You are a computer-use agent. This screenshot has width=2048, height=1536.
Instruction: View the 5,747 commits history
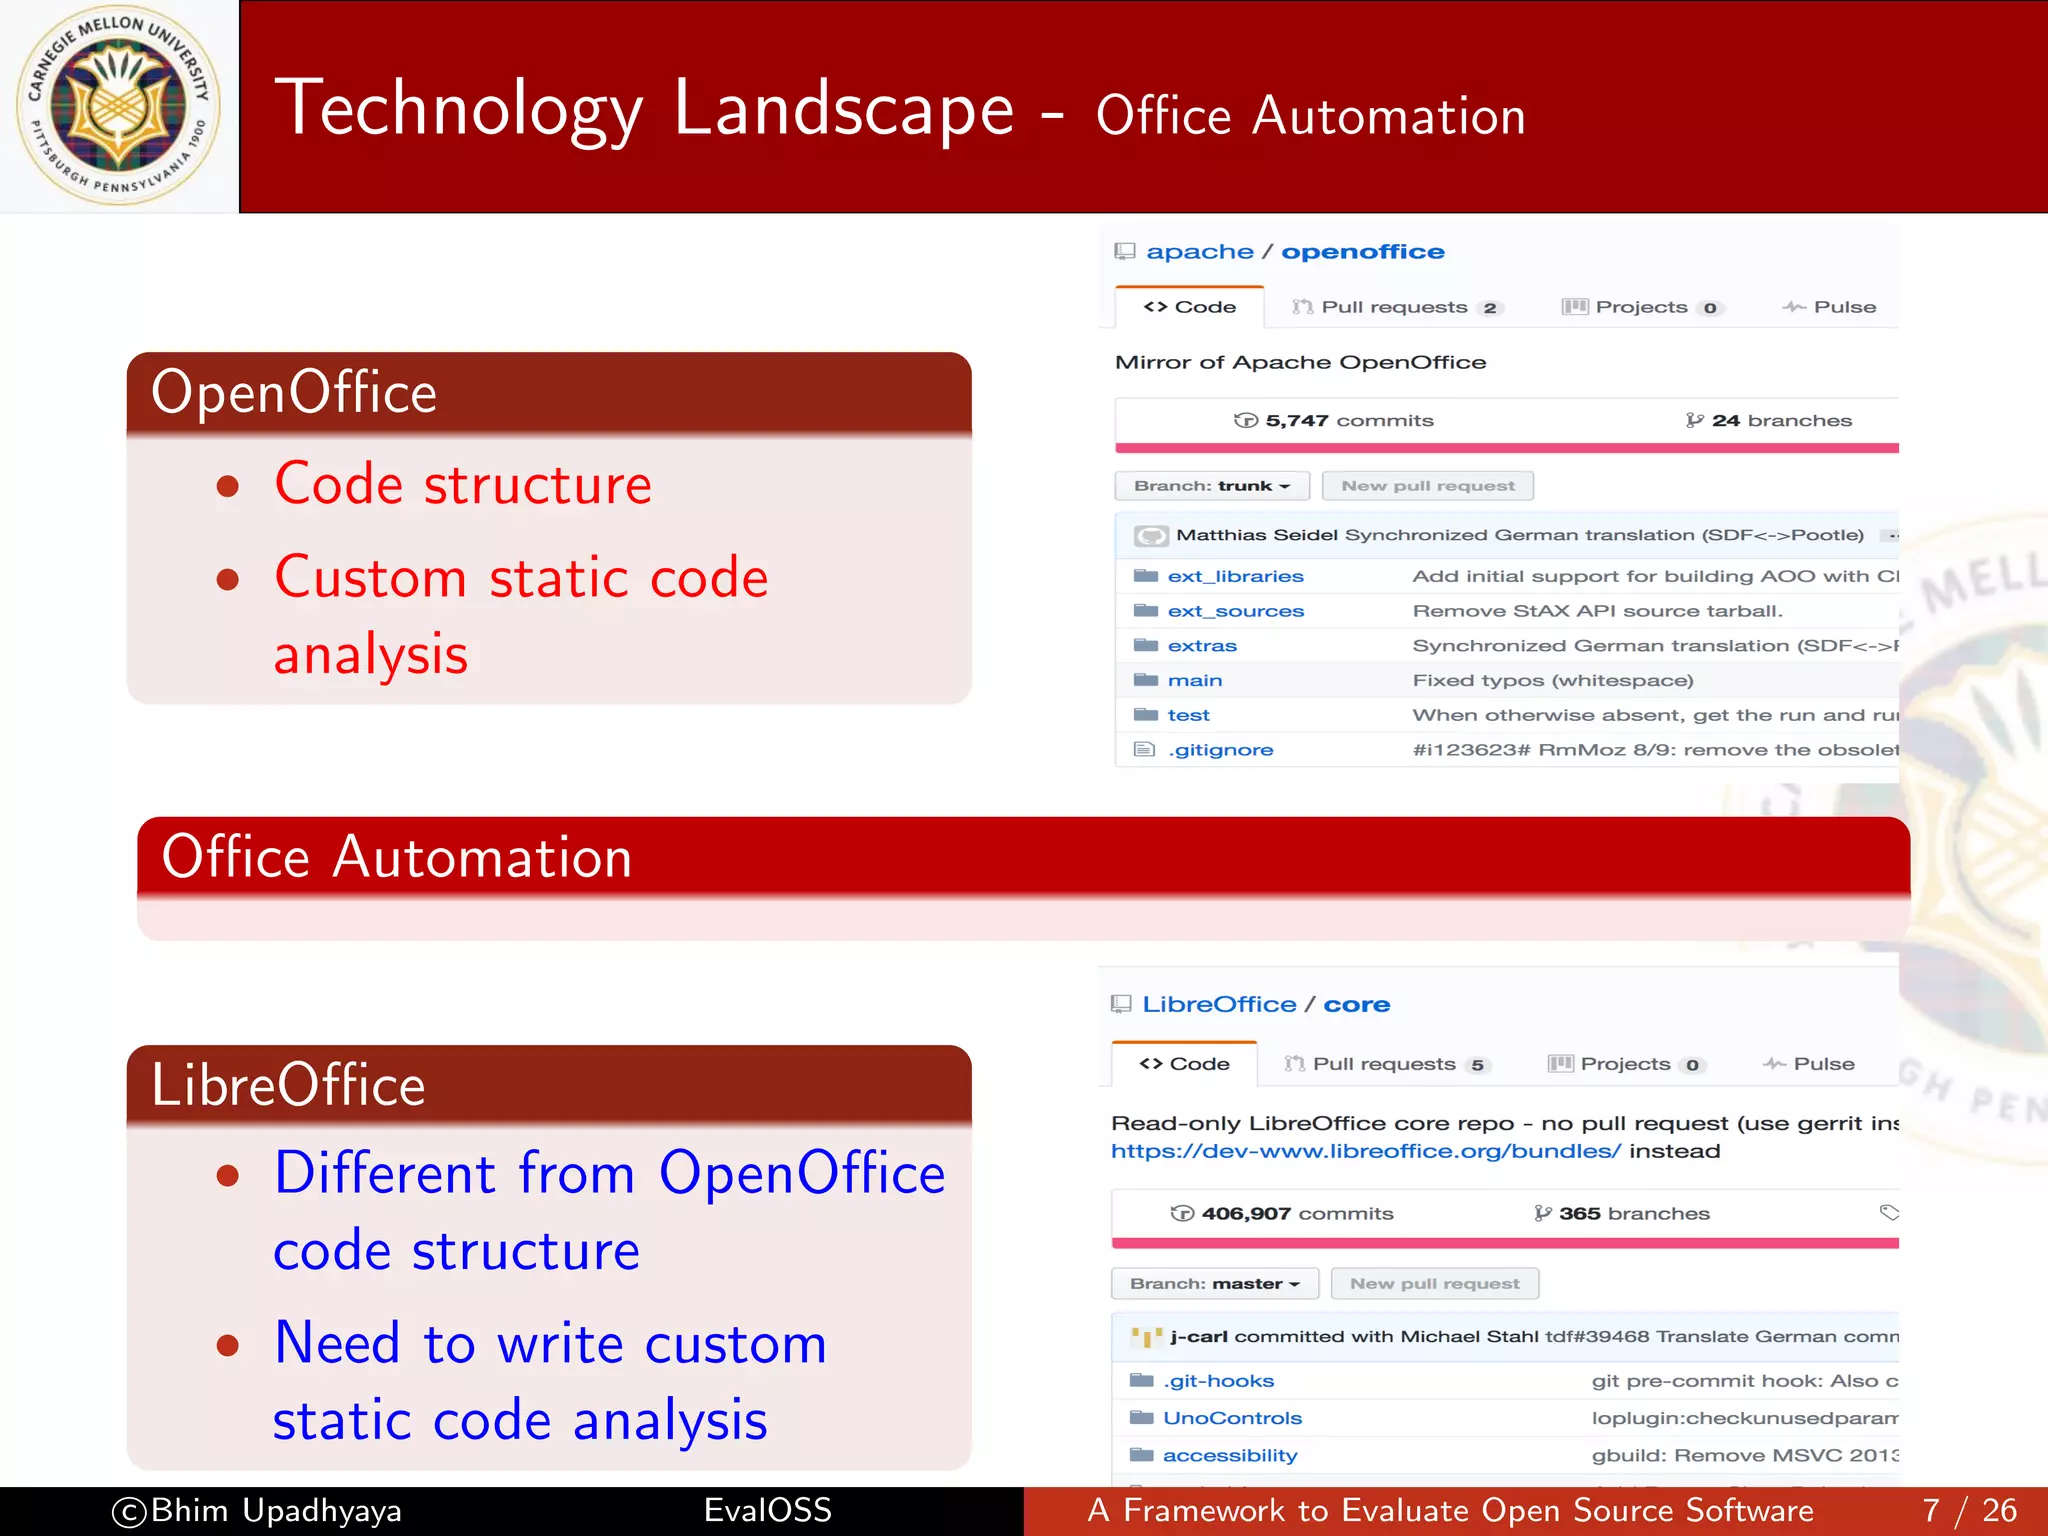[1334, 421]
